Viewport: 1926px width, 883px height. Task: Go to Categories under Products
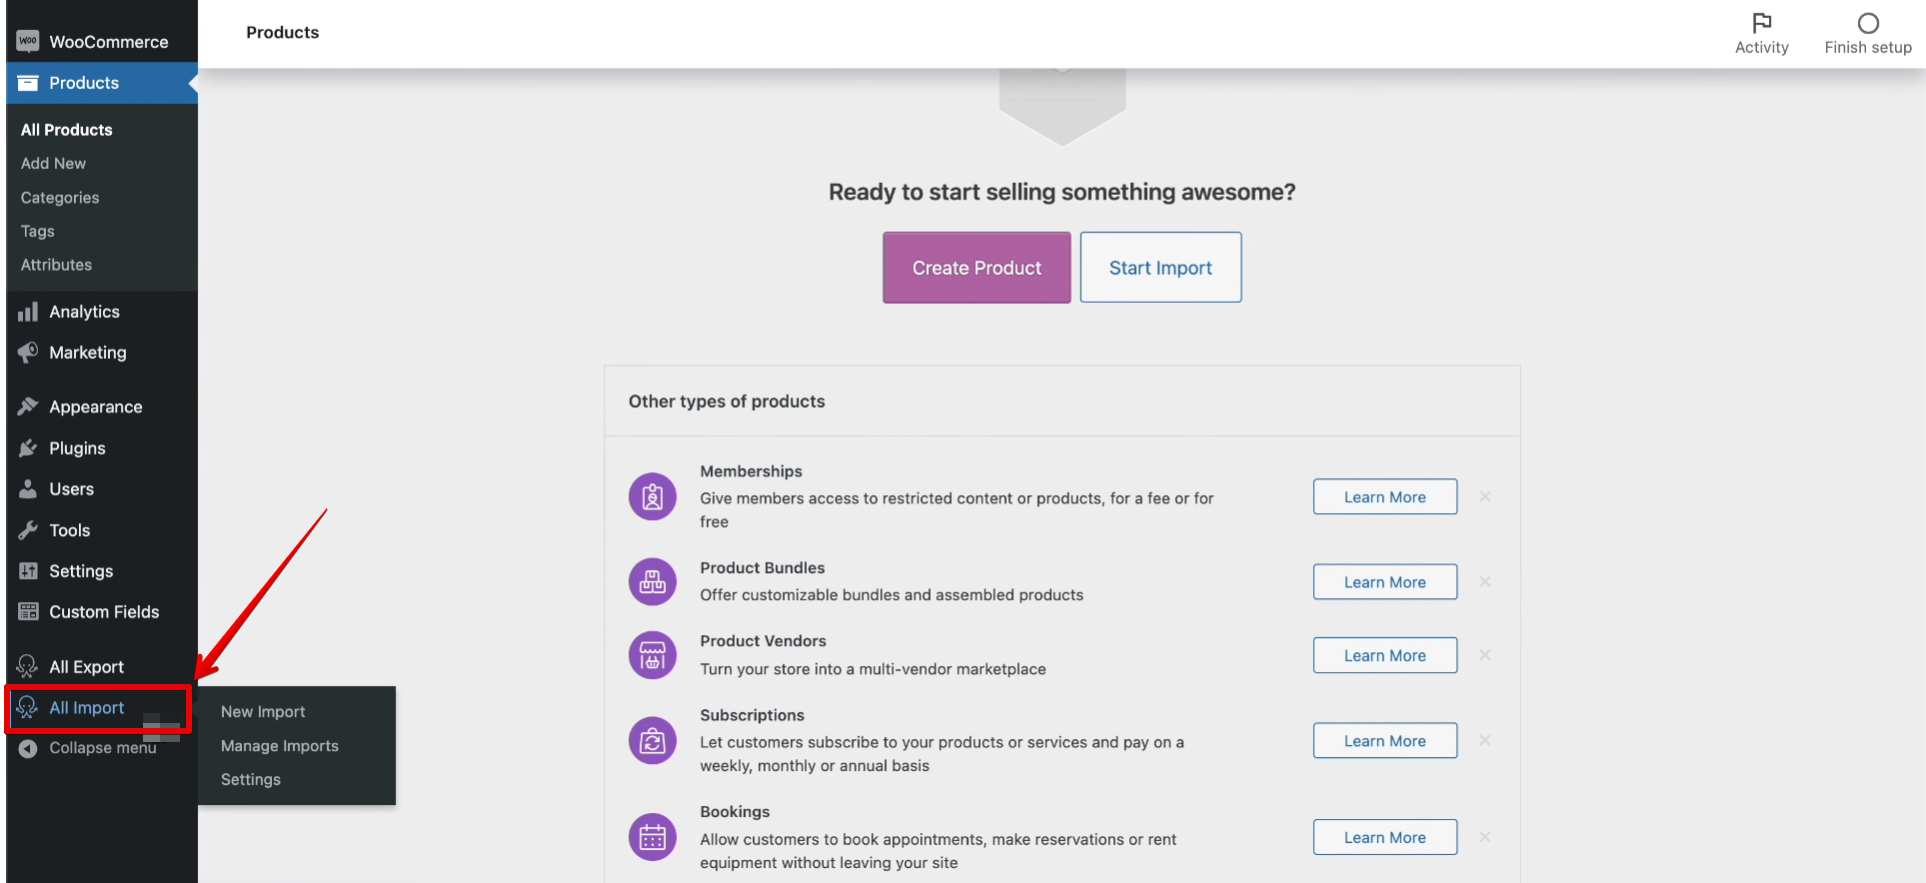[60, 198]
